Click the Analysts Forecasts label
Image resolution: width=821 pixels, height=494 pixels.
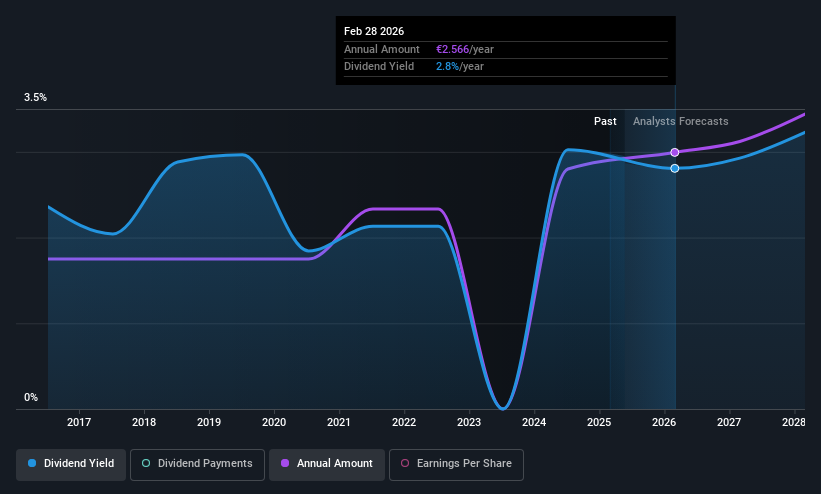click(x=681, y=122)
